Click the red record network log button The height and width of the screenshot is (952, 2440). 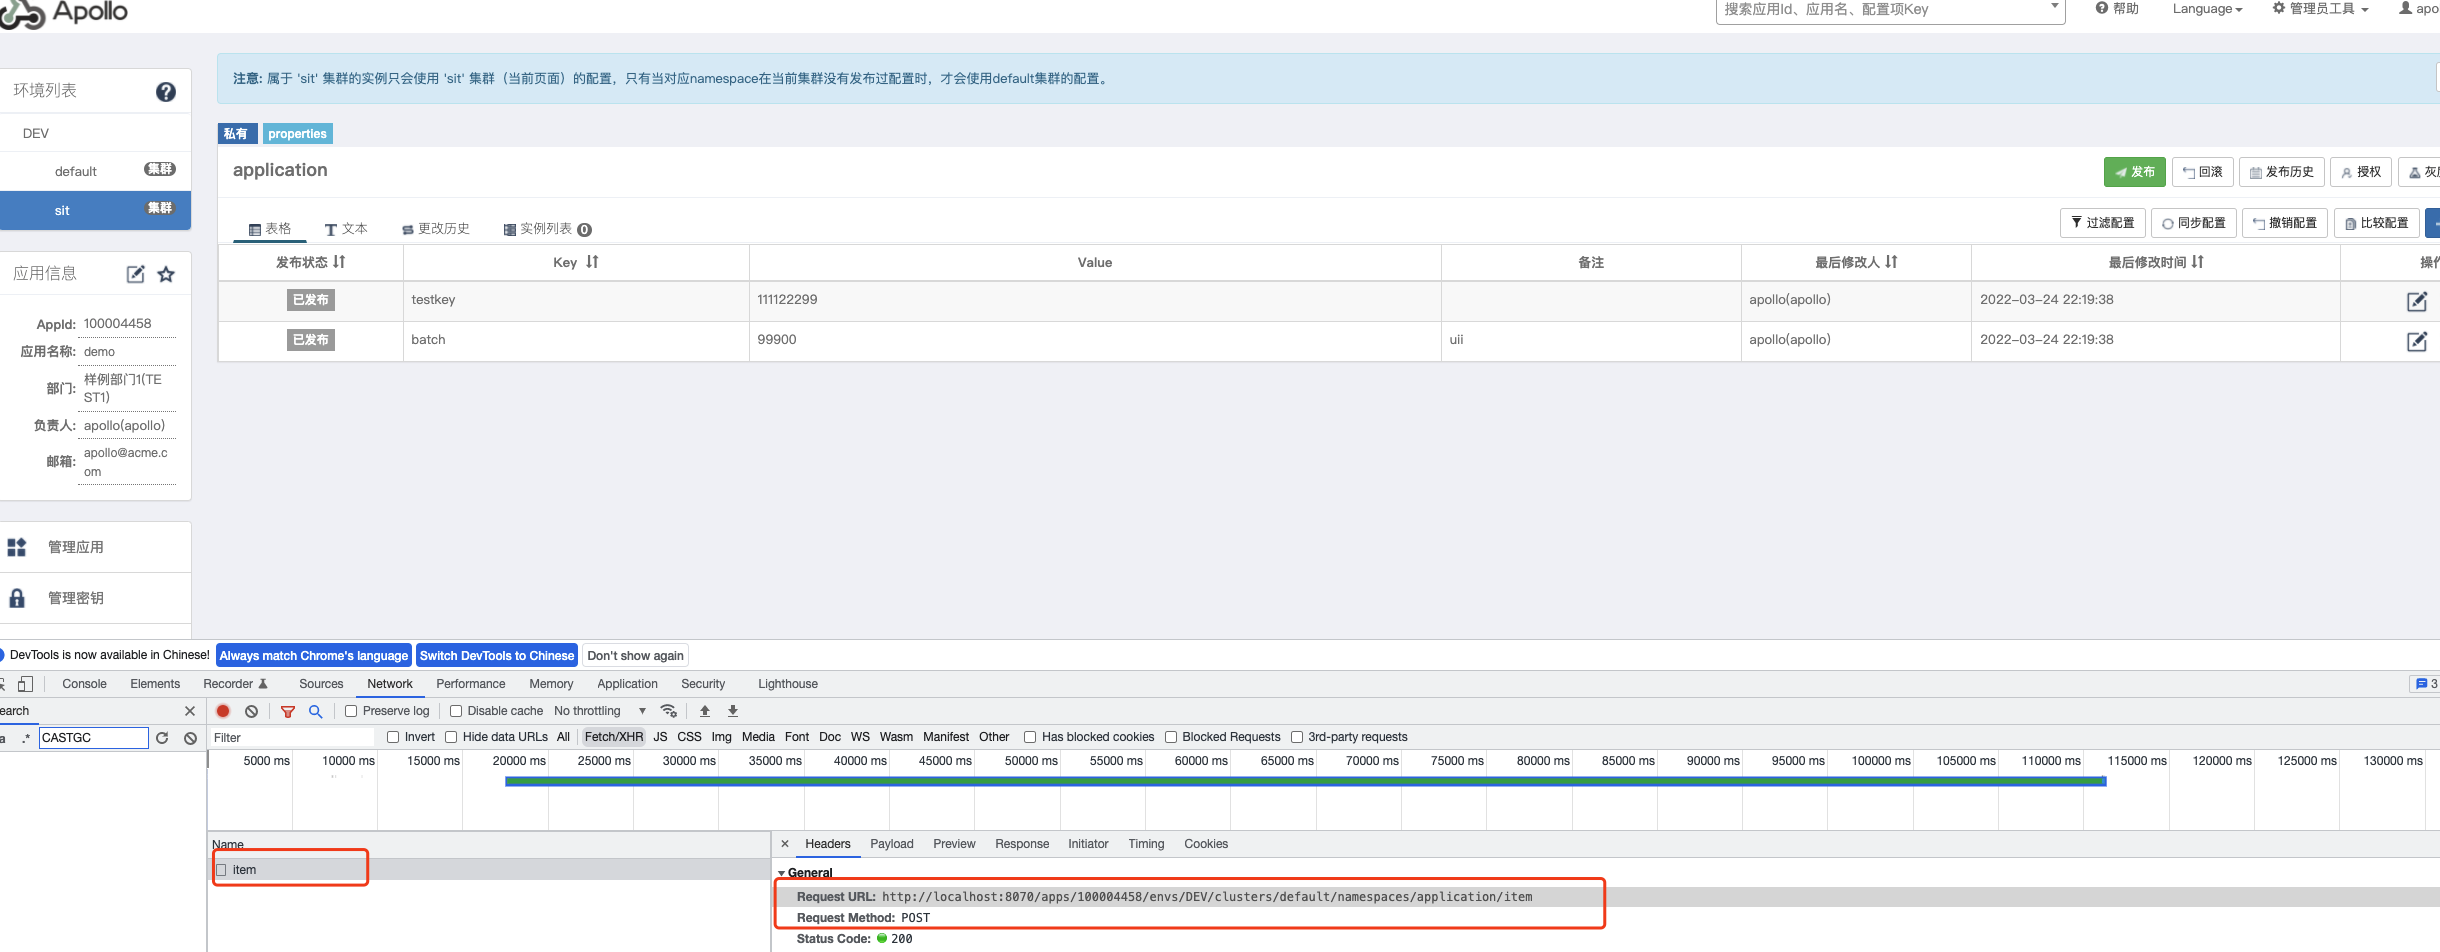pyautogui.click(x=223, y=711)
